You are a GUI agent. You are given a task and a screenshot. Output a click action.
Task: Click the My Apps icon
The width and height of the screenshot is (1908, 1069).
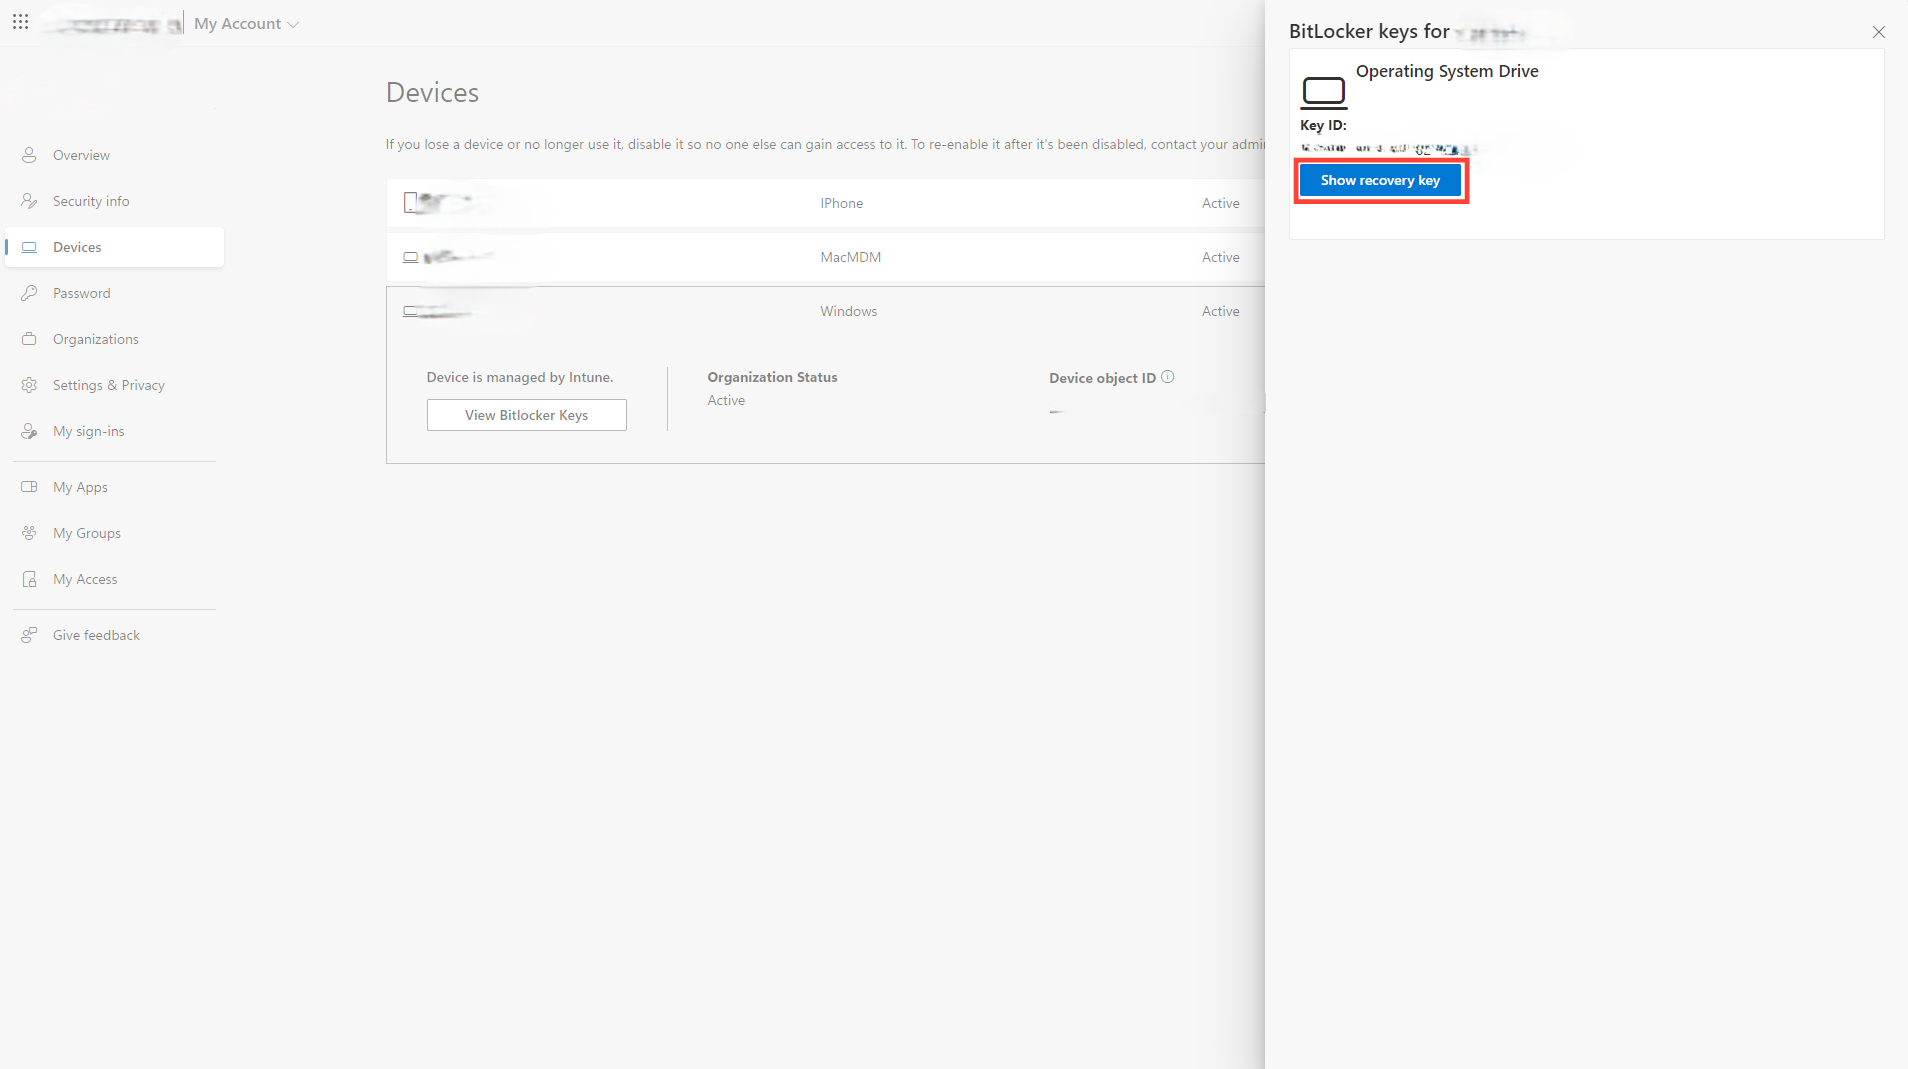29,487
